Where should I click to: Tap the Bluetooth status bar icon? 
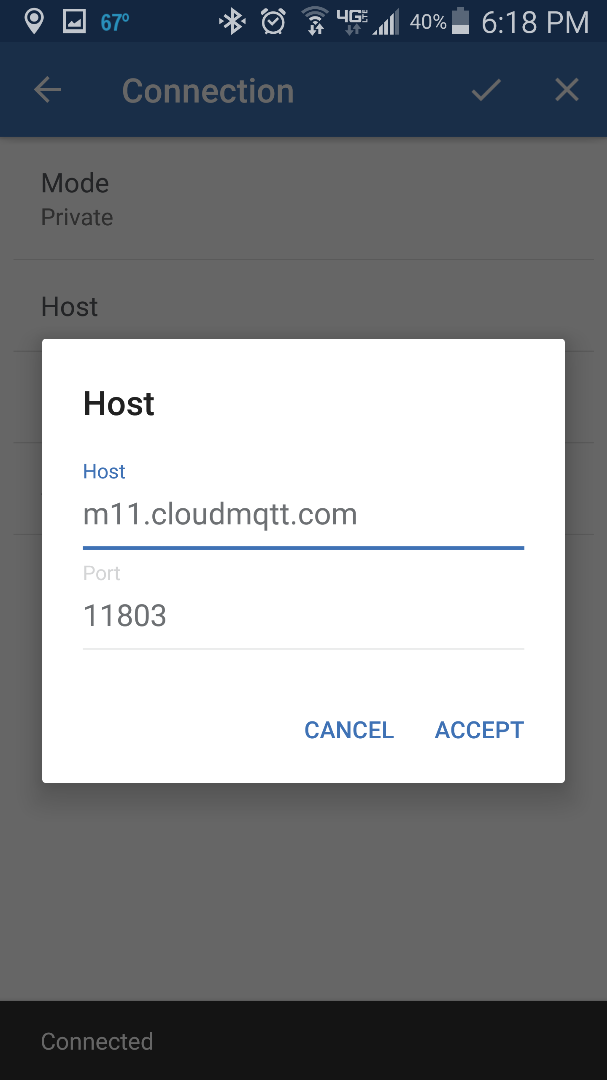[232, 20]
